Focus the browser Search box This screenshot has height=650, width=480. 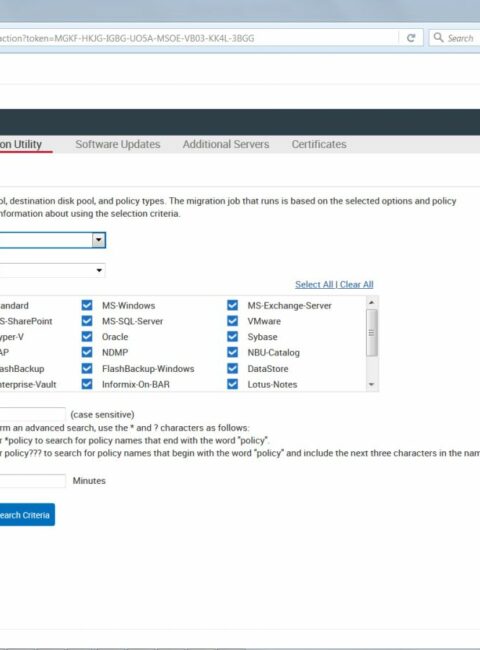(x=455, y=38)
